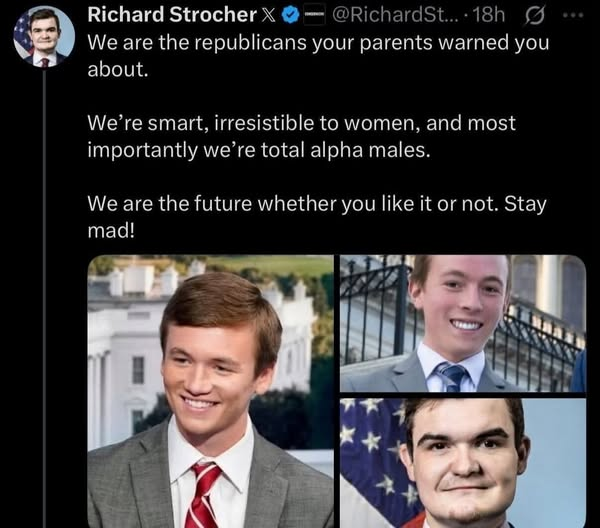
Task: Click the vertical thread line under the avatar
Action: tap(43, 300)
